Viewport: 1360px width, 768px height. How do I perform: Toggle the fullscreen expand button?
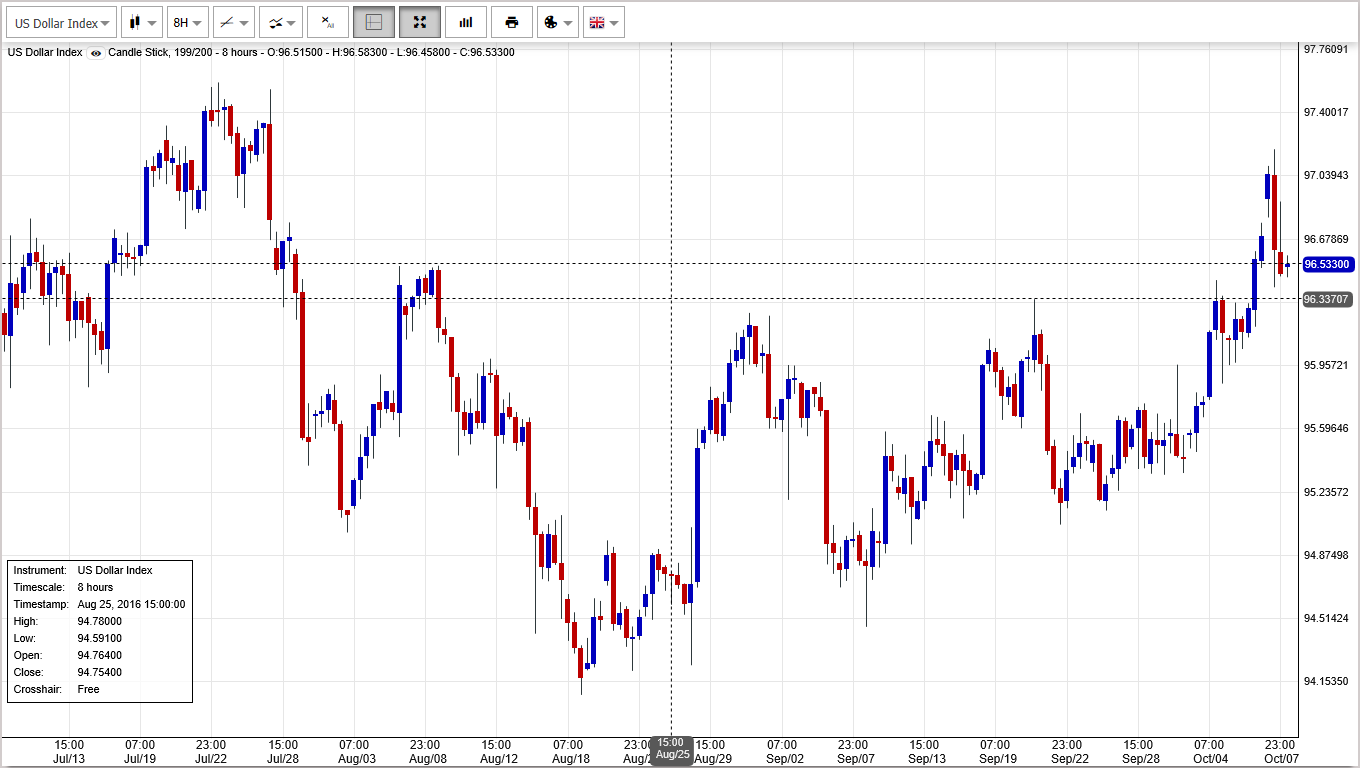point(420,22)
